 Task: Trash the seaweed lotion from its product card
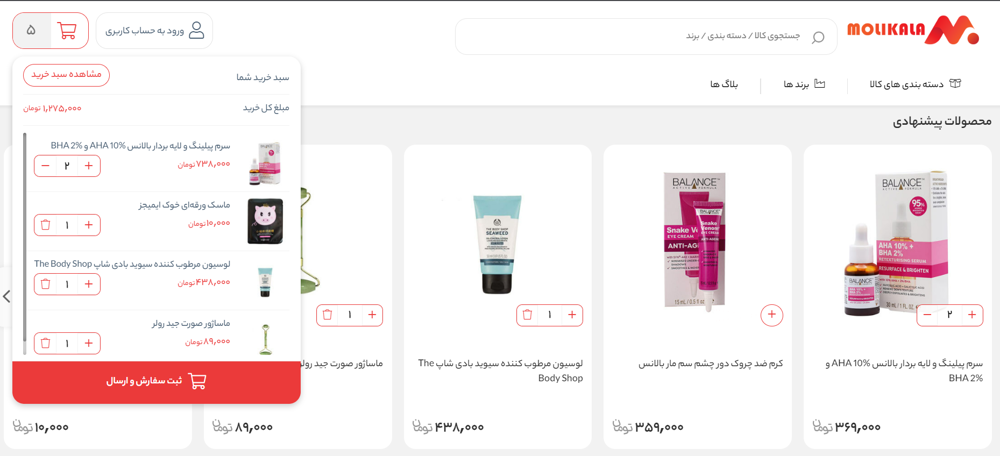[x=527, y=315]
